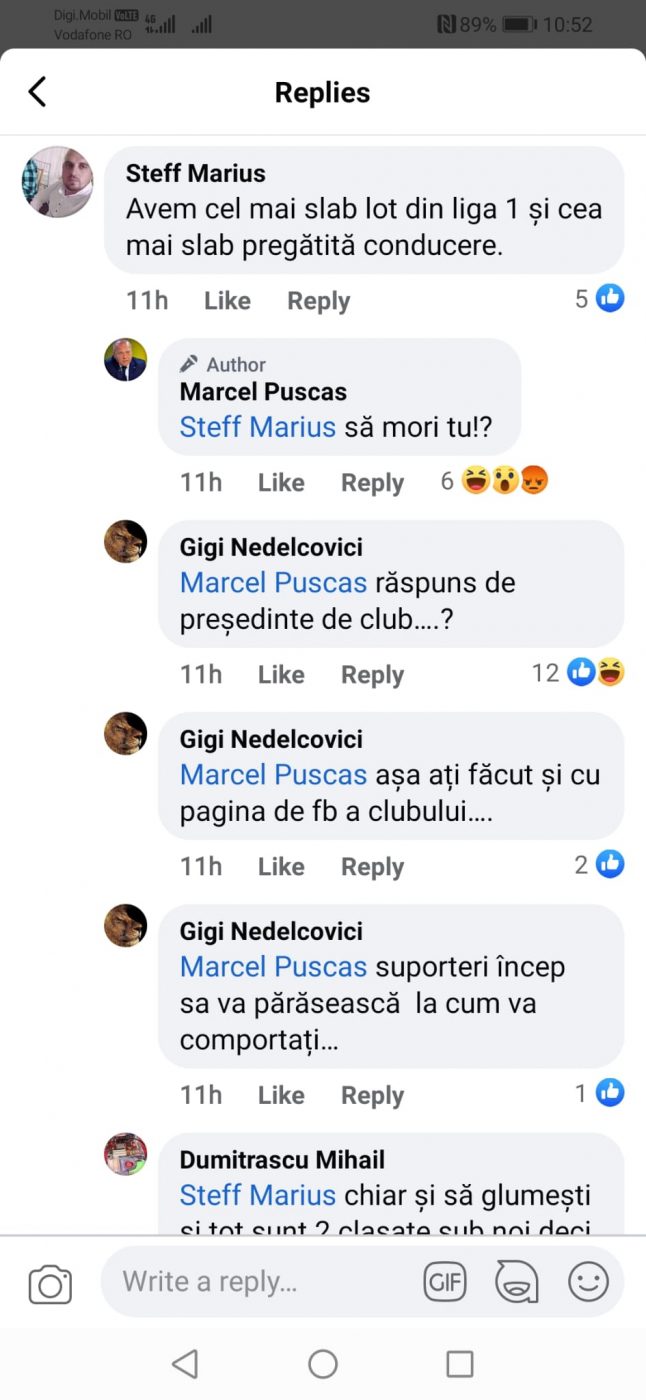
Task: Open the GIF picker
Action: (445, 1282)
